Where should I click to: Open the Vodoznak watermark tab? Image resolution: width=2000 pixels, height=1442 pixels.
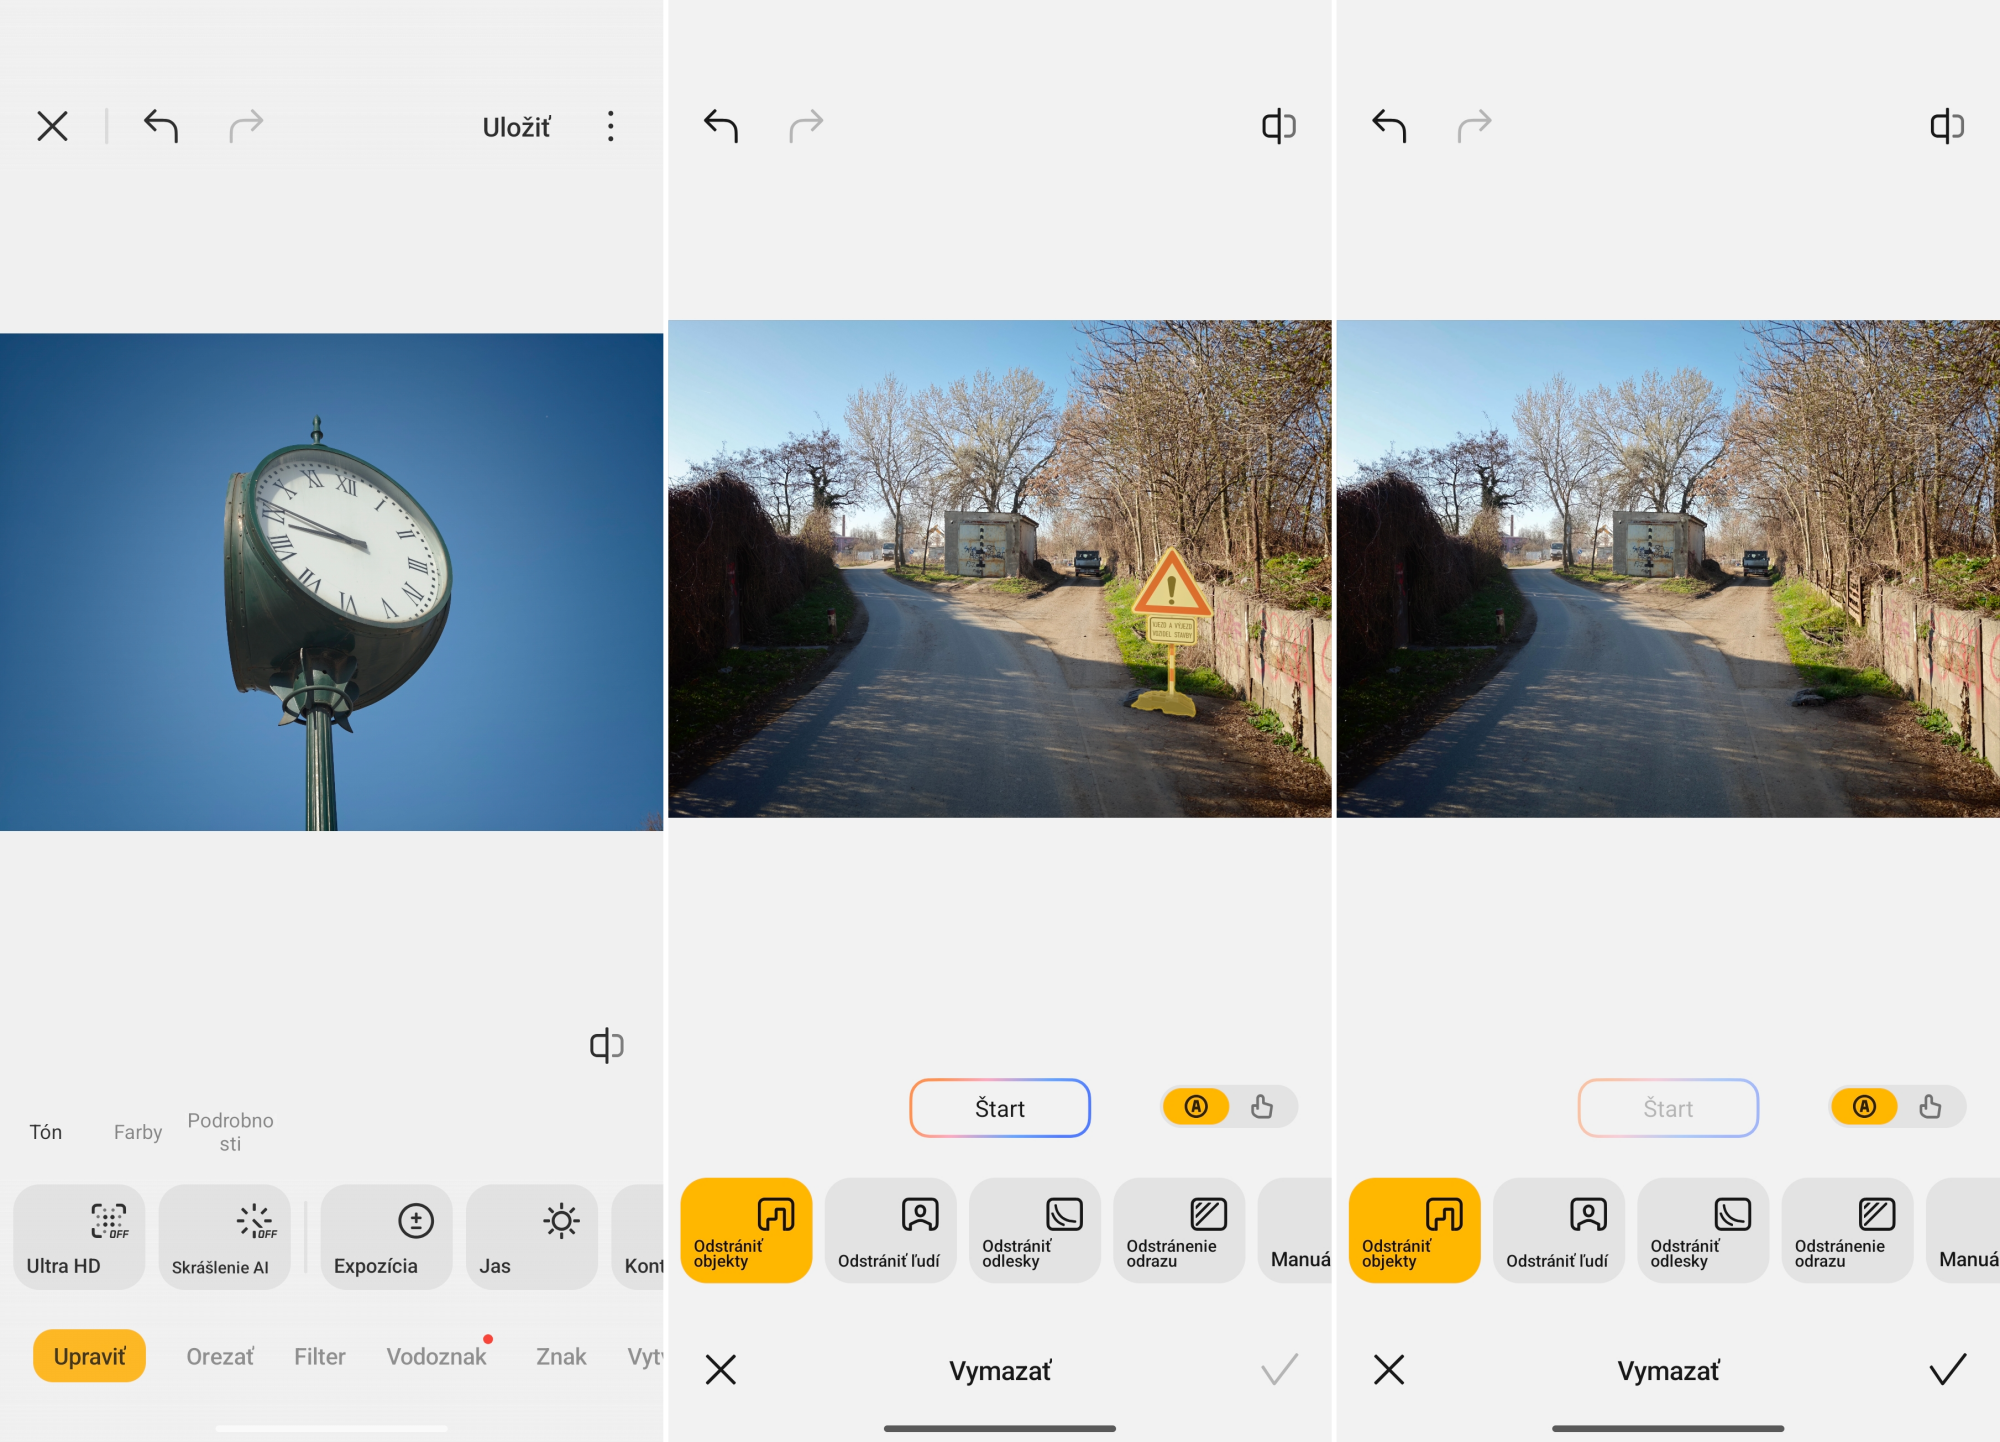tap(436, 1357)
